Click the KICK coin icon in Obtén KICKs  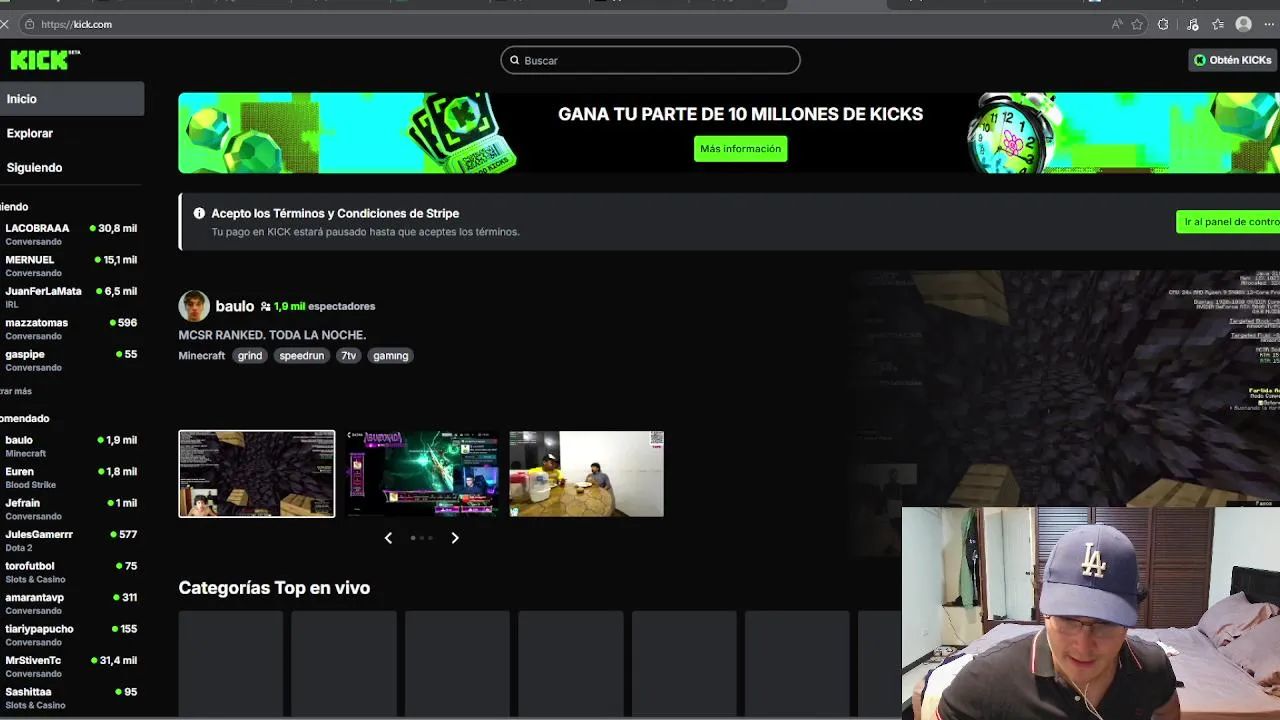tap(1200, 60)
